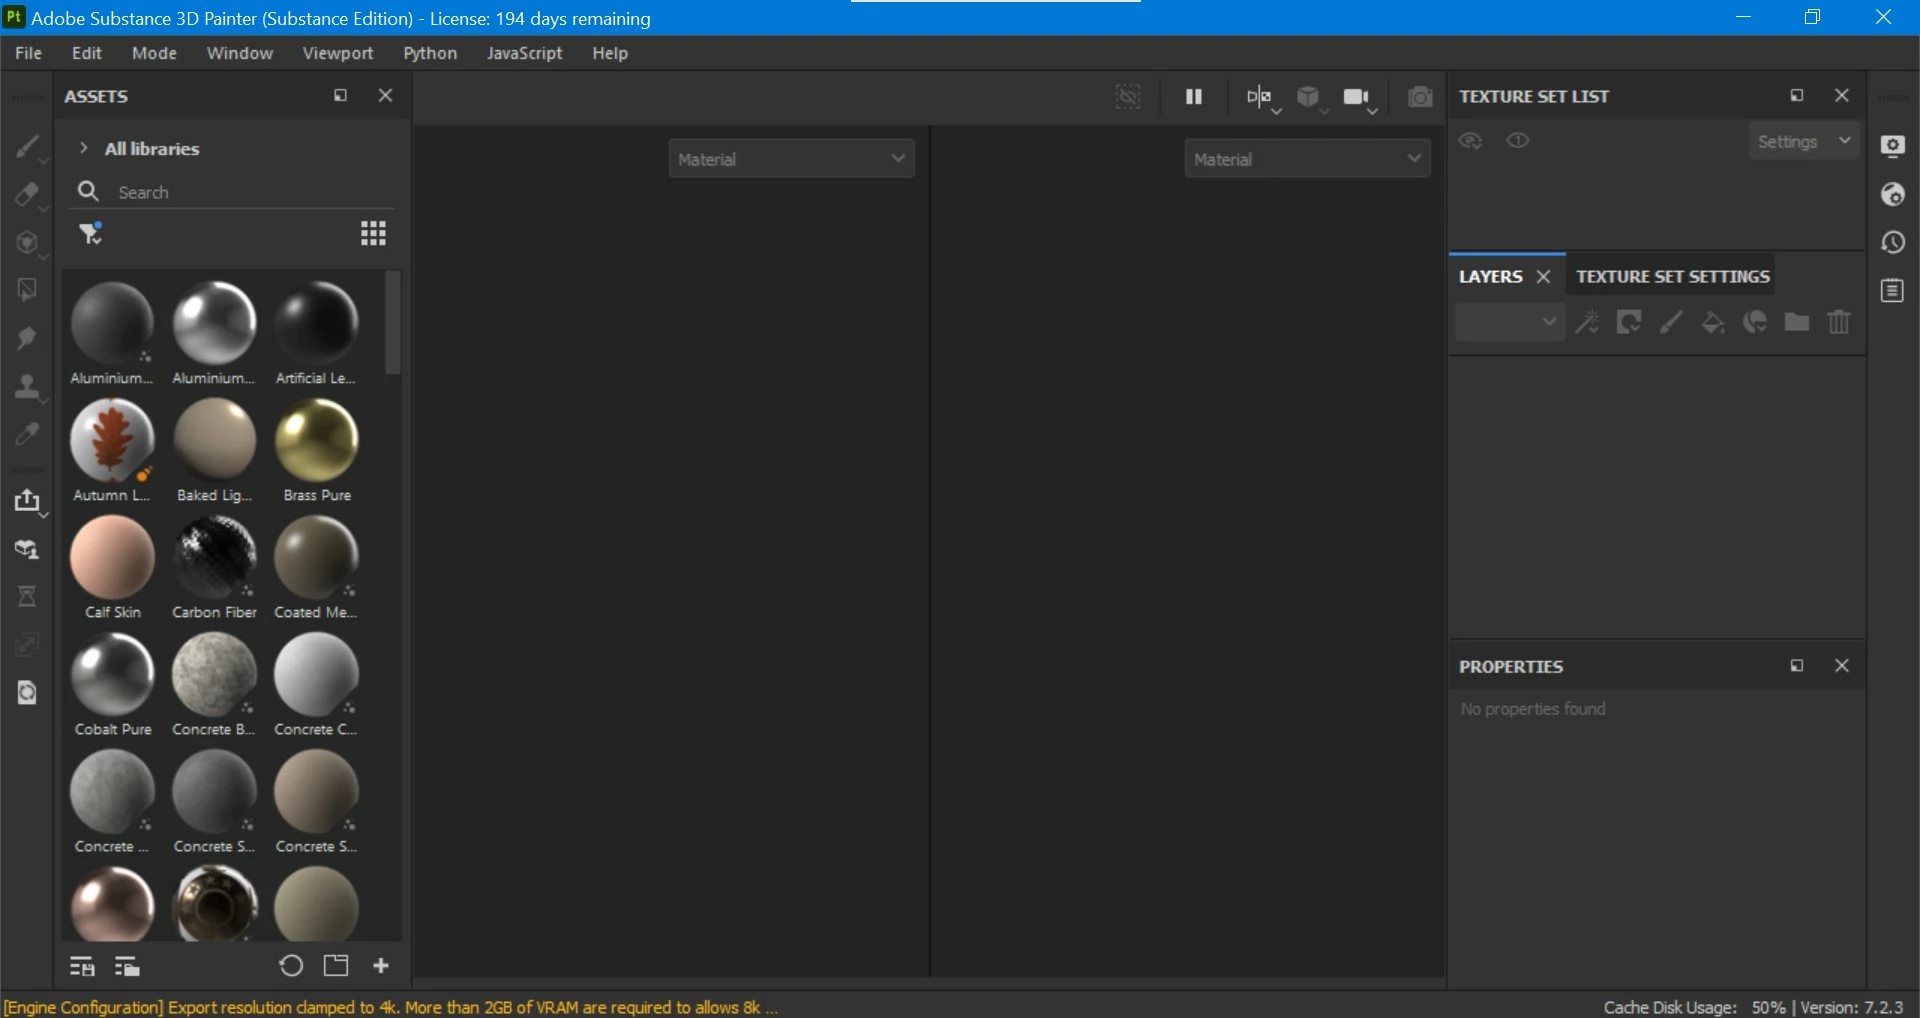Click the assets Search field
Image resolution: width=1920 pixels, height=1018 pixels.
[232, 192]
